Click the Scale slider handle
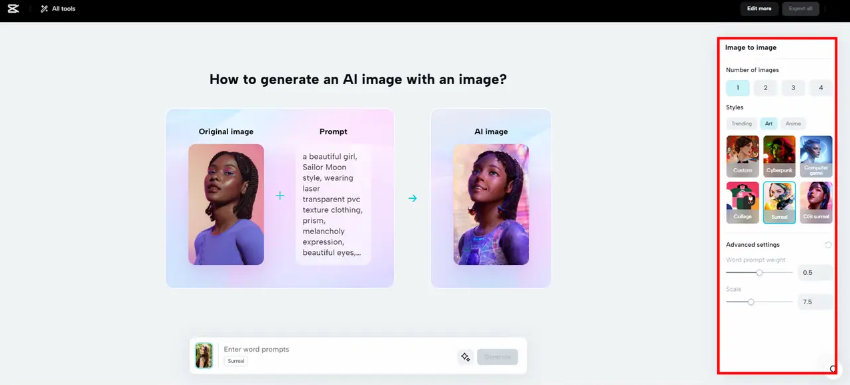The height and width of the screenshot is (385, 850). [751, 302]
